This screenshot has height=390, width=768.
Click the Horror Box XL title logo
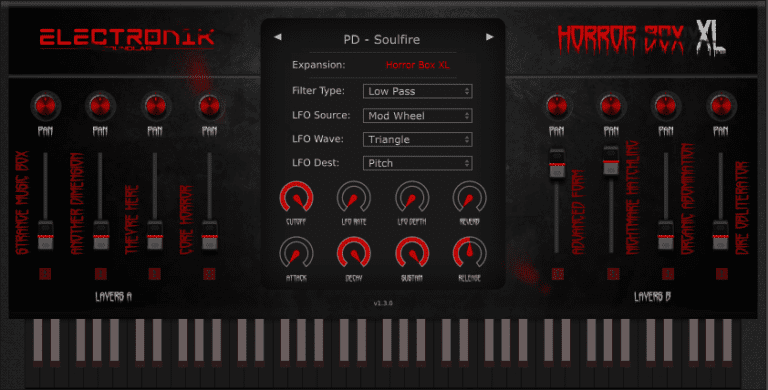click(641, 38)
